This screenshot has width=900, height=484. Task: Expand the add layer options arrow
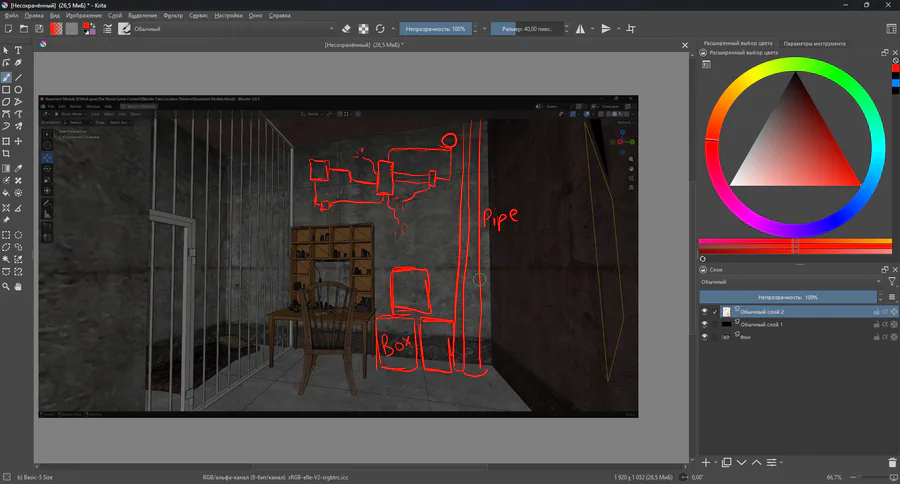pos(716,463)
